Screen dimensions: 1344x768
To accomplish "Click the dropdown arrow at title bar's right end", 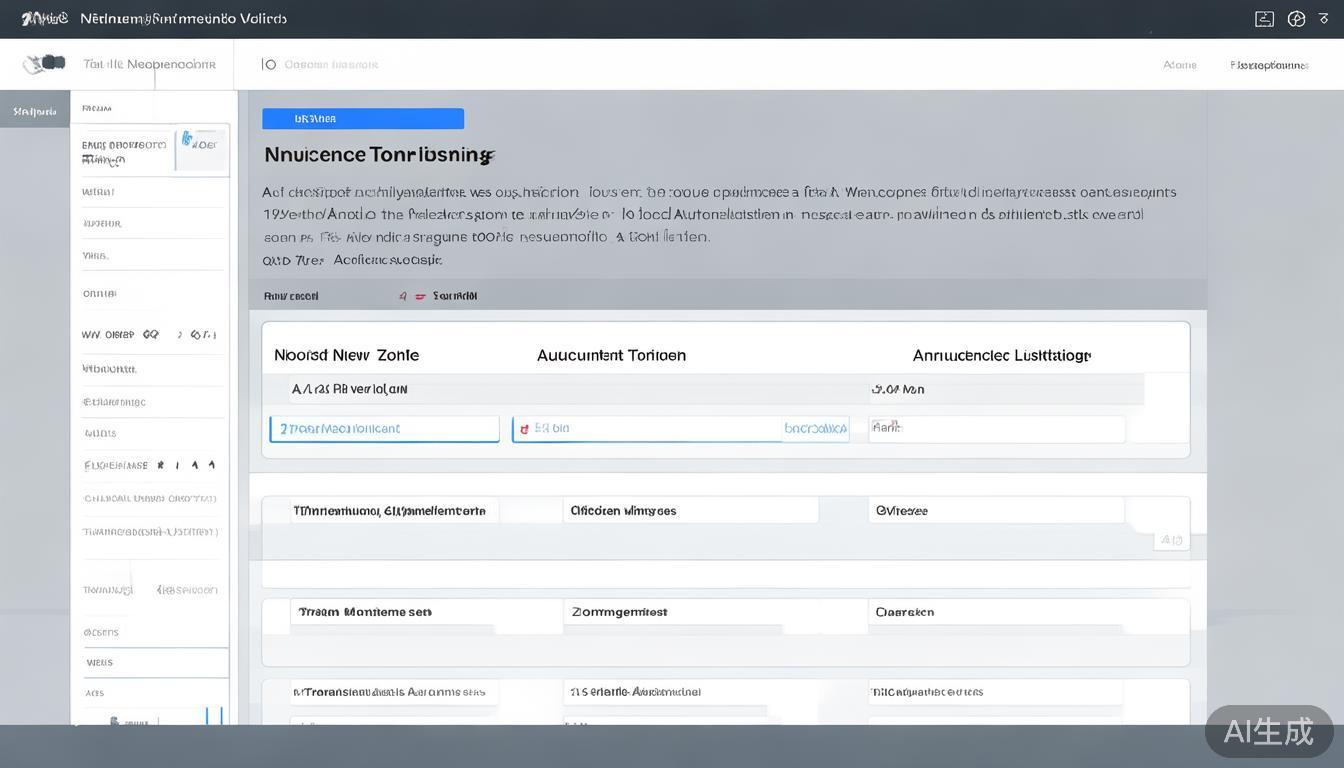I will [1324, 18].
